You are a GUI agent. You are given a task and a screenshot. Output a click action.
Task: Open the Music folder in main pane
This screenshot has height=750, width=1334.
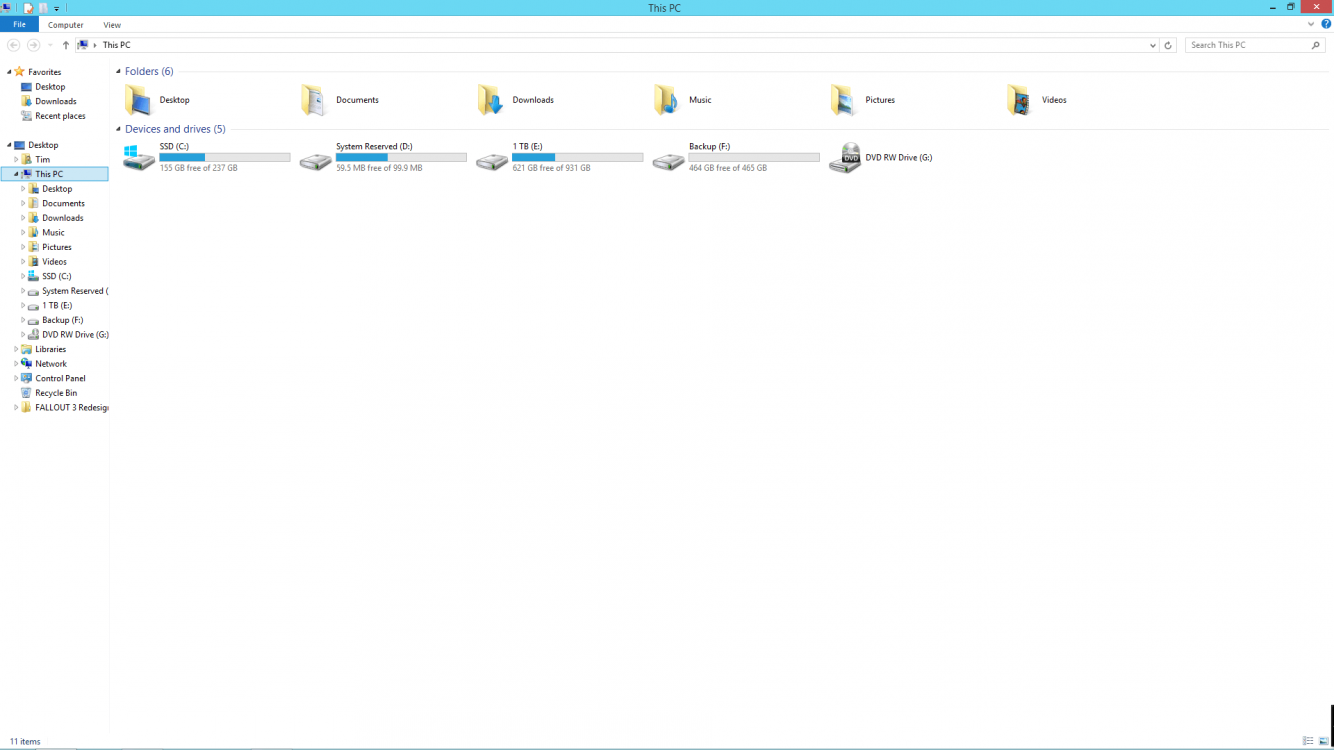pos(683,100)
